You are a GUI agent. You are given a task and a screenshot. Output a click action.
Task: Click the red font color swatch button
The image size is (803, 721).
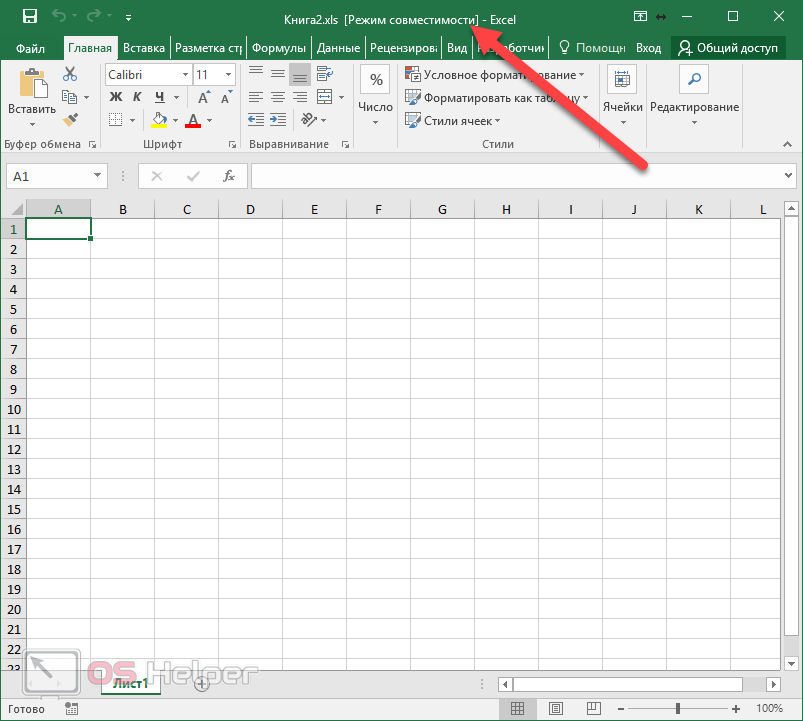tap(192, 120)
